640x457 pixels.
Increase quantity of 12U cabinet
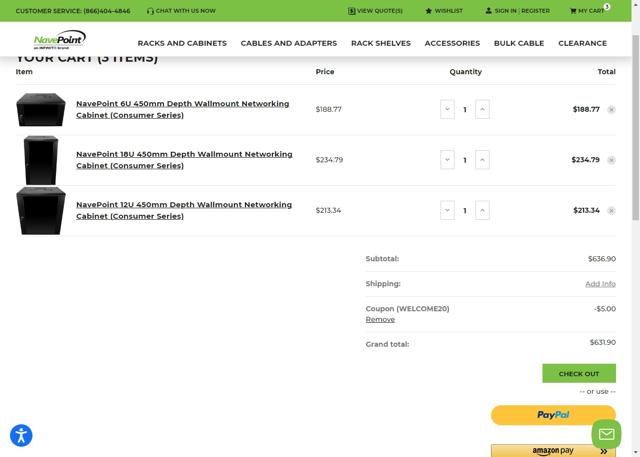click(x=482, y=211)
